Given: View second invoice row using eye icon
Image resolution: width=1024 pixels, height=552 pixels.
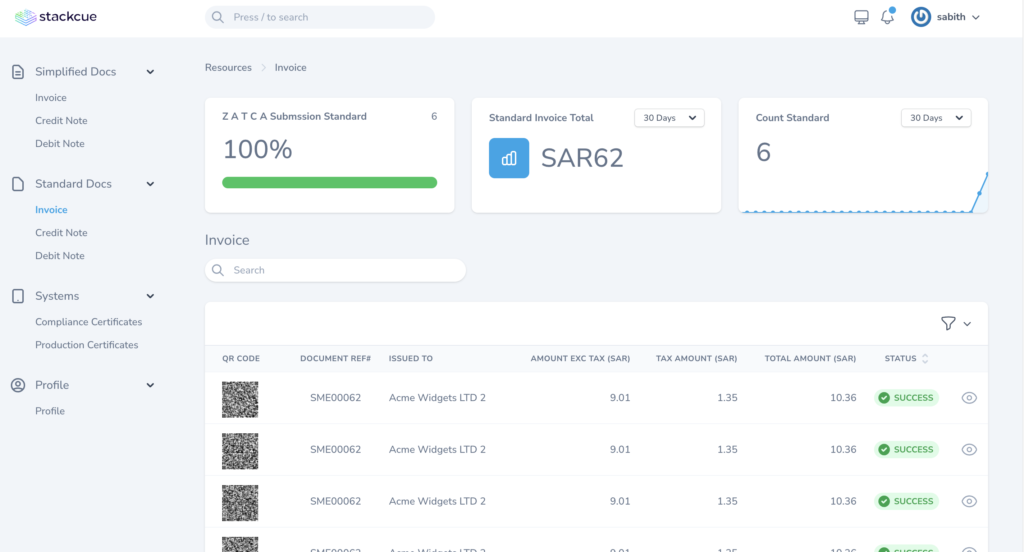Looking at the screenshot, I should (x=968, y=450).
